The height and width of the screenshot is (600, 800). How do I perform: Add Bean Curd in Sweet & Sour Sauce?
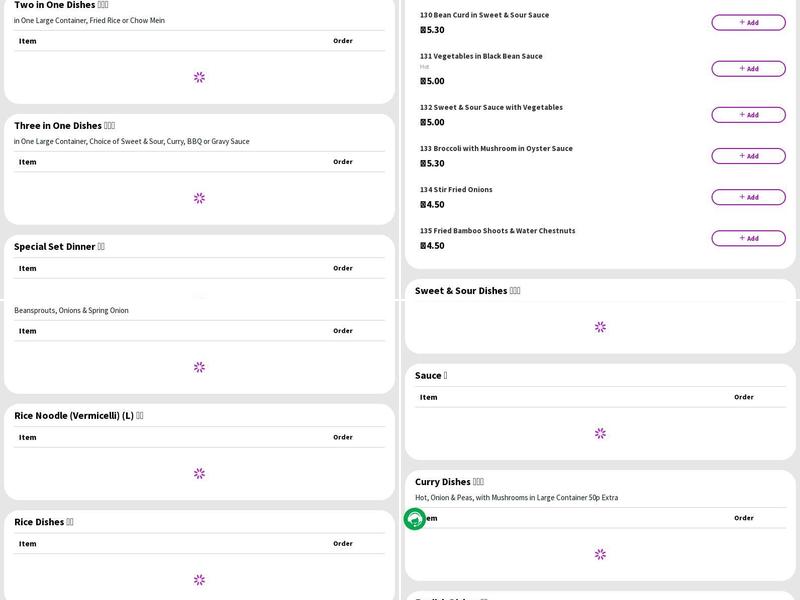tap(748, 22)
